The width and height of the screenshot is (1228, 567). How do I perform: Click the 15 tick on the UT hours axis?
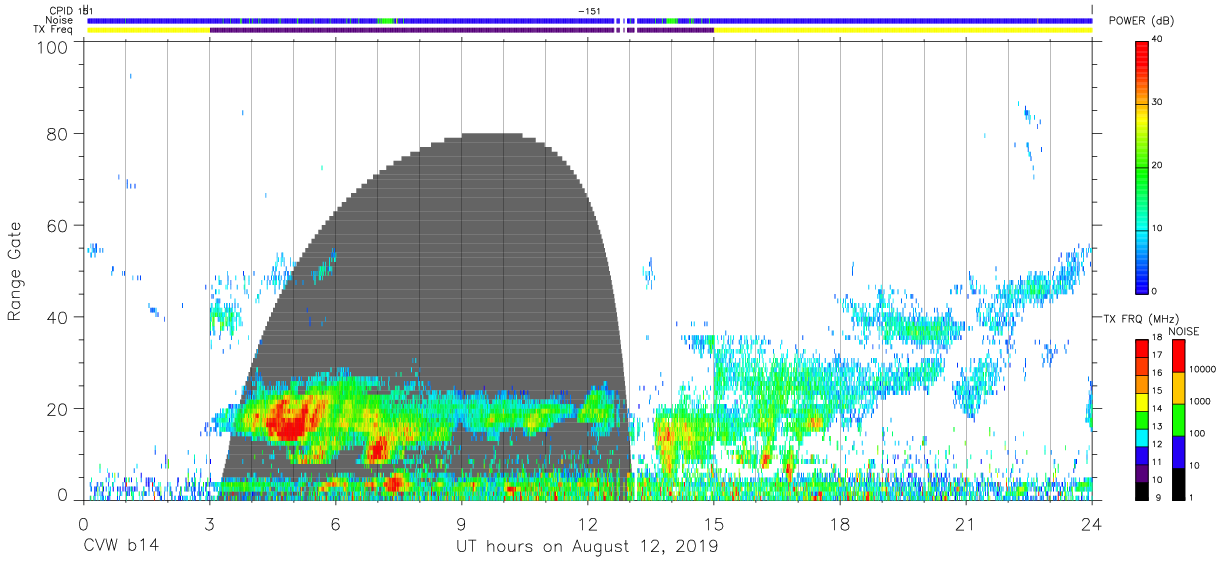coord(714,524)
